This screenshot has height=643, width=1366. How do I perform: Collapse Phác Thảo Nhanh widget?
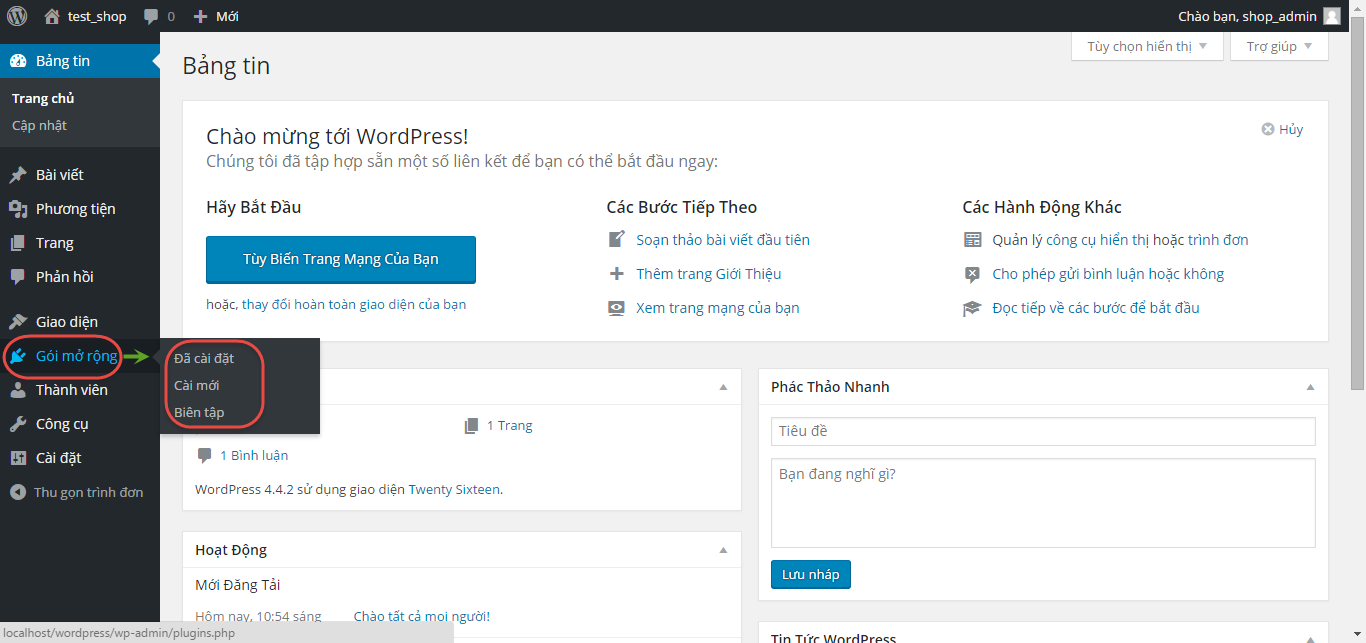tap(1310, 387)
